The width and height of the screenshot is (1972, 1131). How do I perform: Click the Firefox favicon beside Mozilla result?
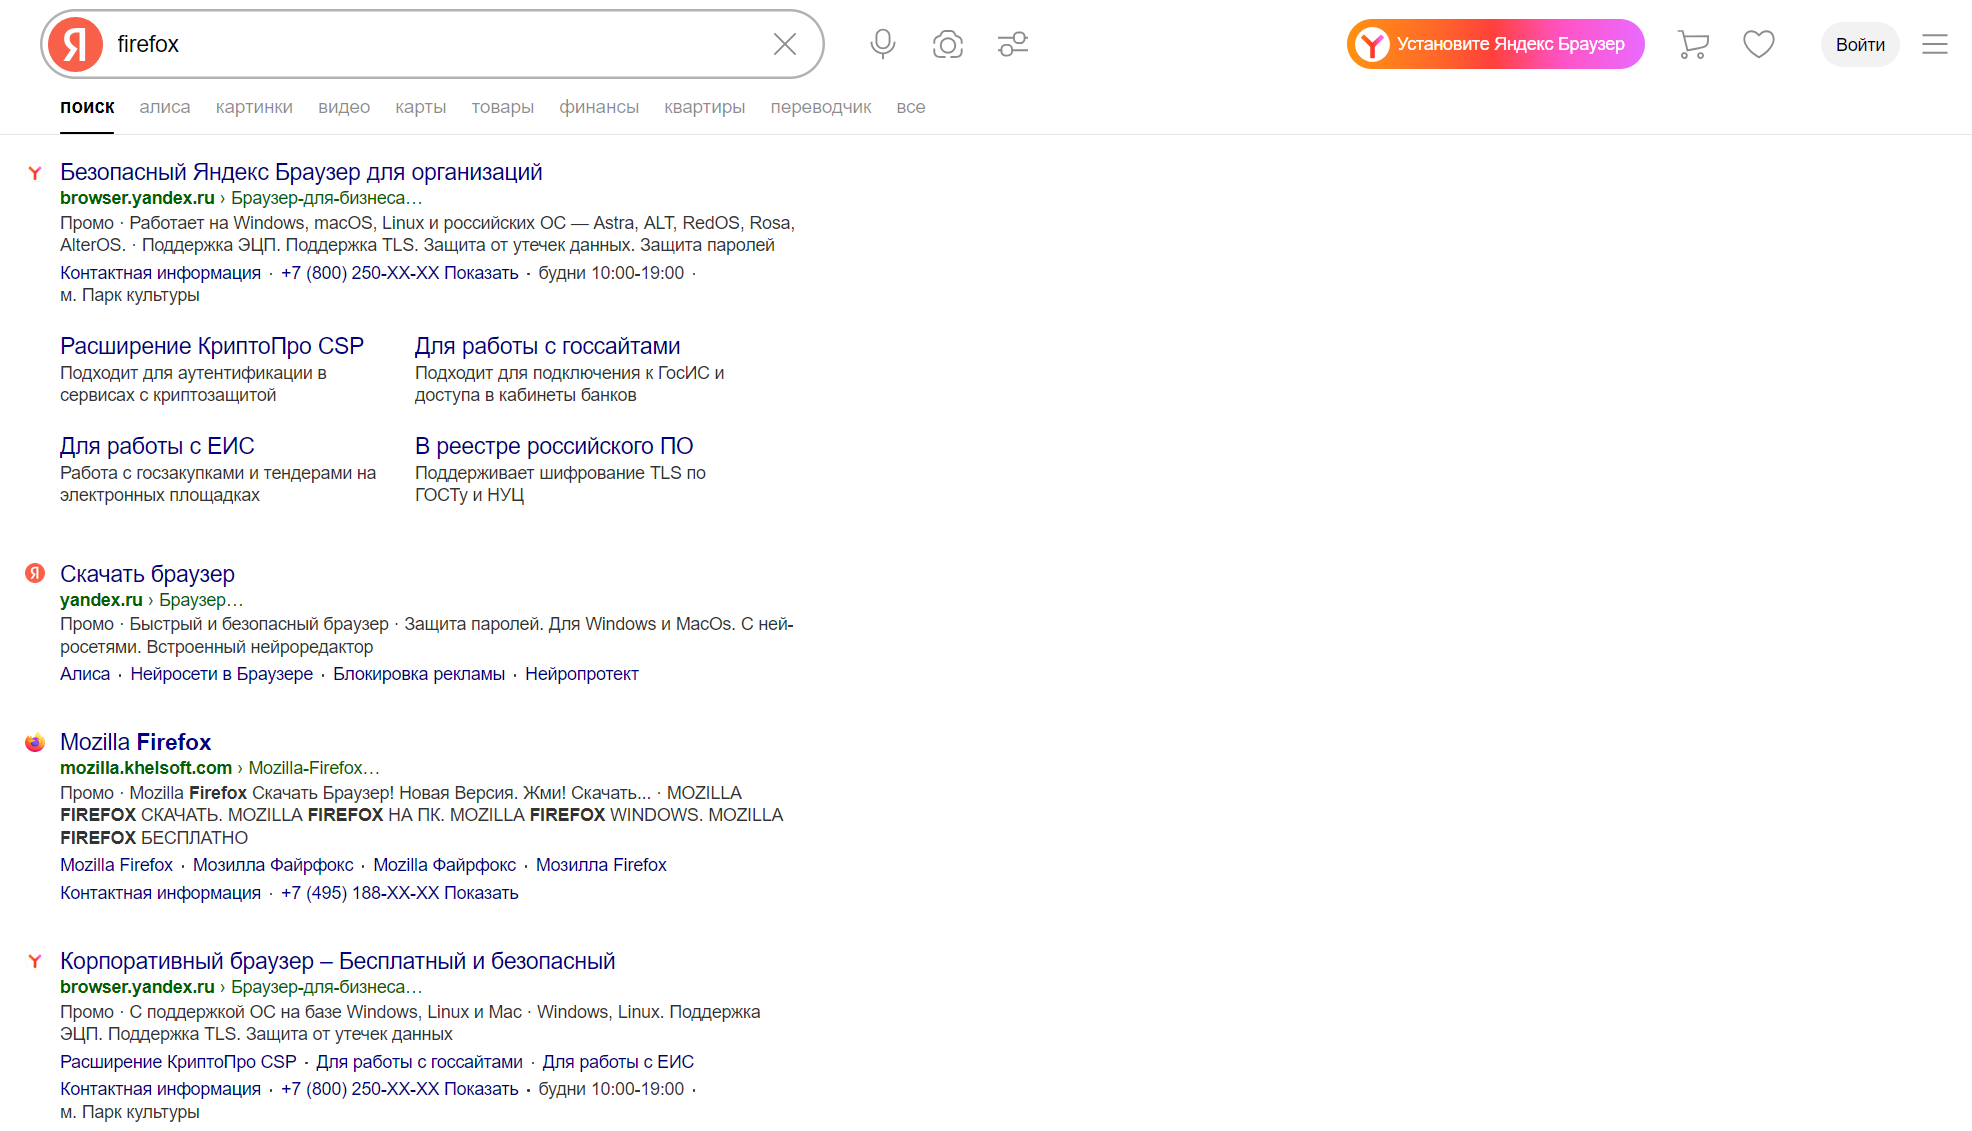[35, 742]
